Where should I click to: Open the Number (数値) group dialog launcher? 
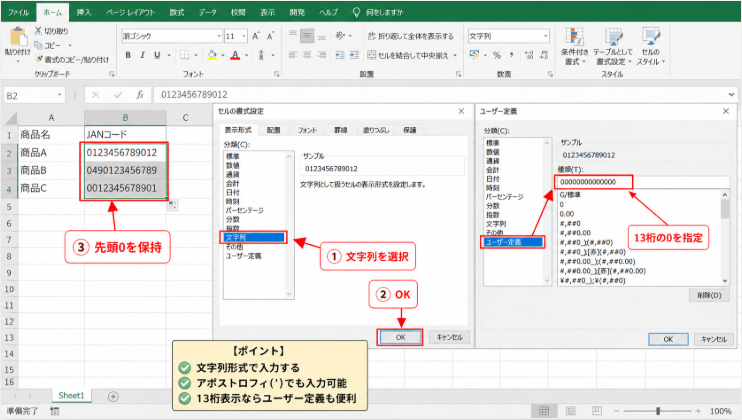click(550, 74)
